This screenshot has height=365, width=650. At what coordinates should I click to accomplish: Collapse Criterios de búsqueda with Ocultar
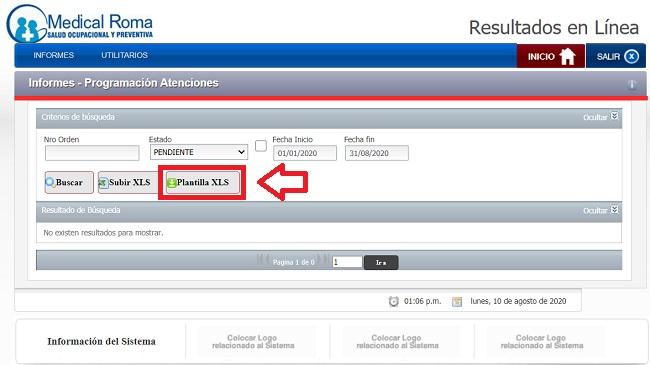tap(601, 117)
